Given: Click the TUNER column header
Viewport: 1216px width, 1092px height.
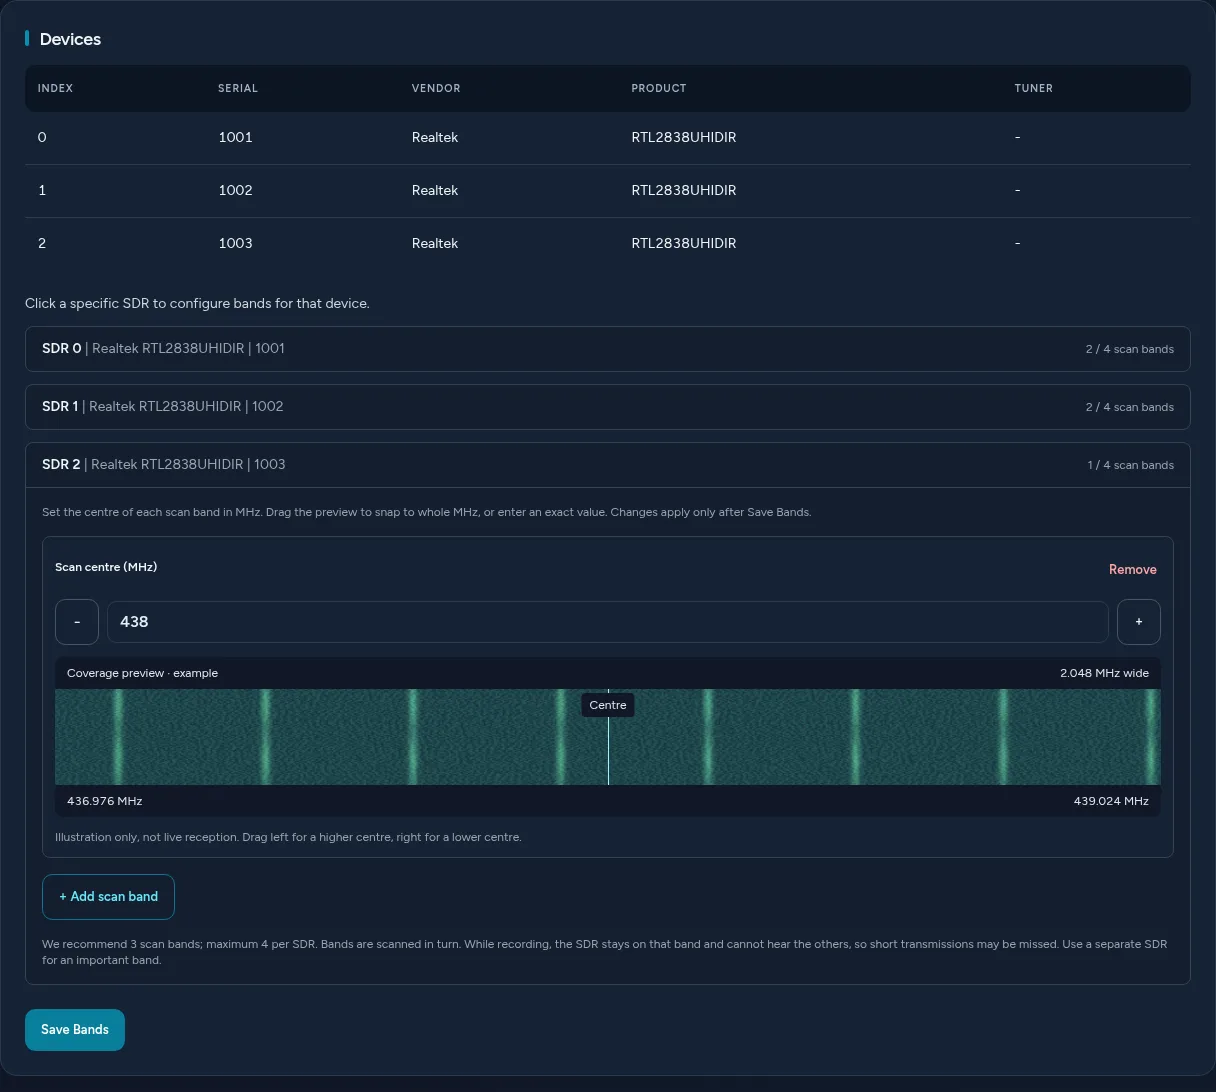Looking at the screenshot, I should point(1033,88).
